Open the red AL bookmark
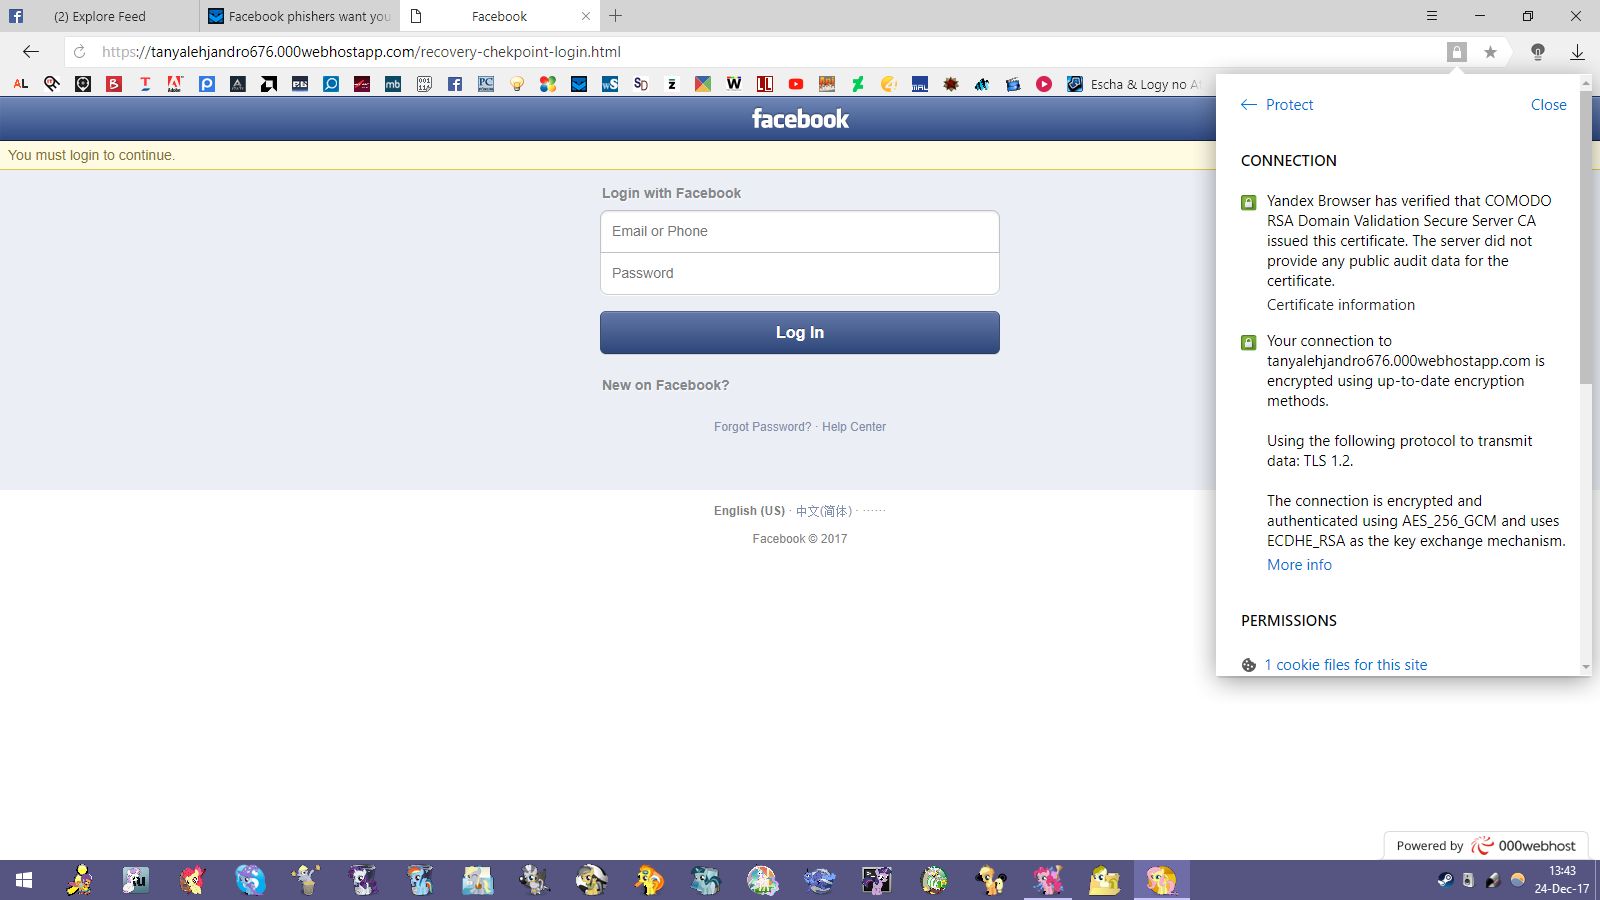The image size is (1600, 900). pos(21,84)
